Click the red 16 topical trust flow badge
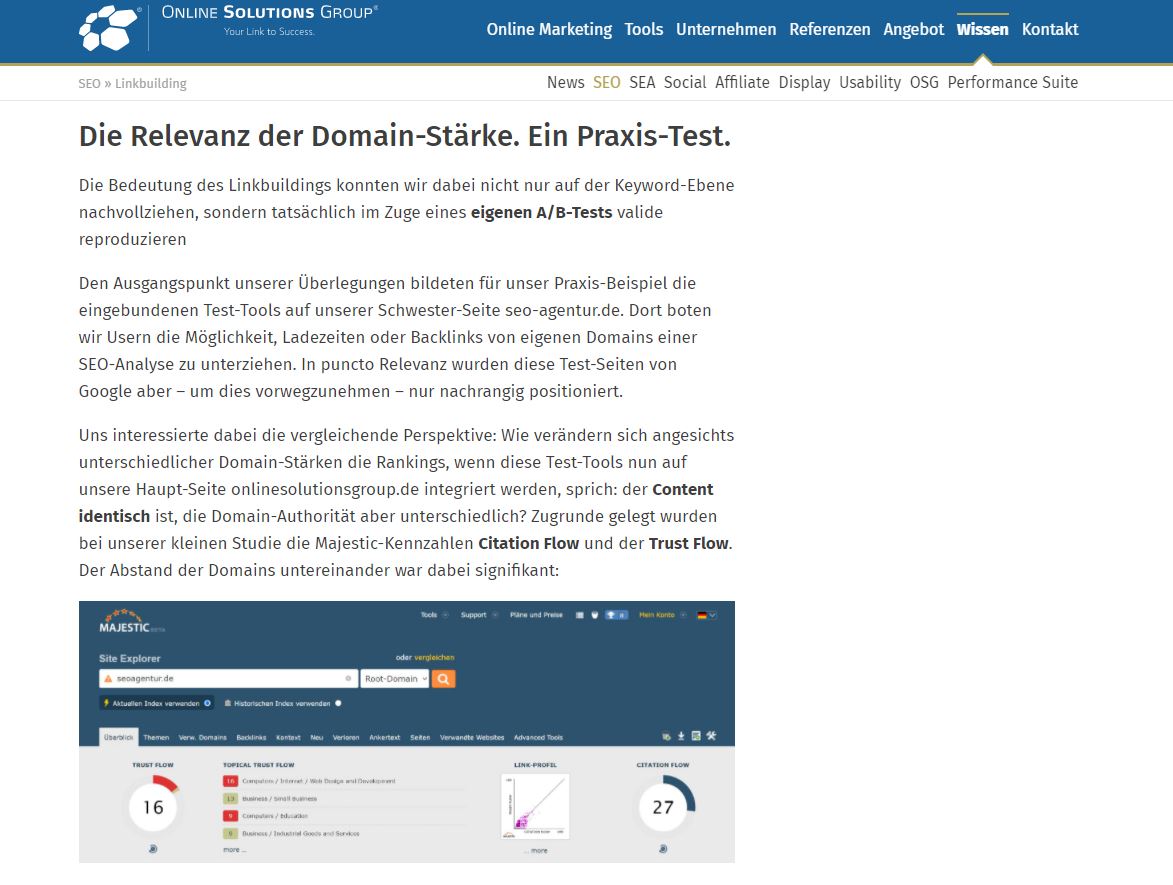This screenshot has height=885, width=1173. pyautogui.click(x=230, y=781)
